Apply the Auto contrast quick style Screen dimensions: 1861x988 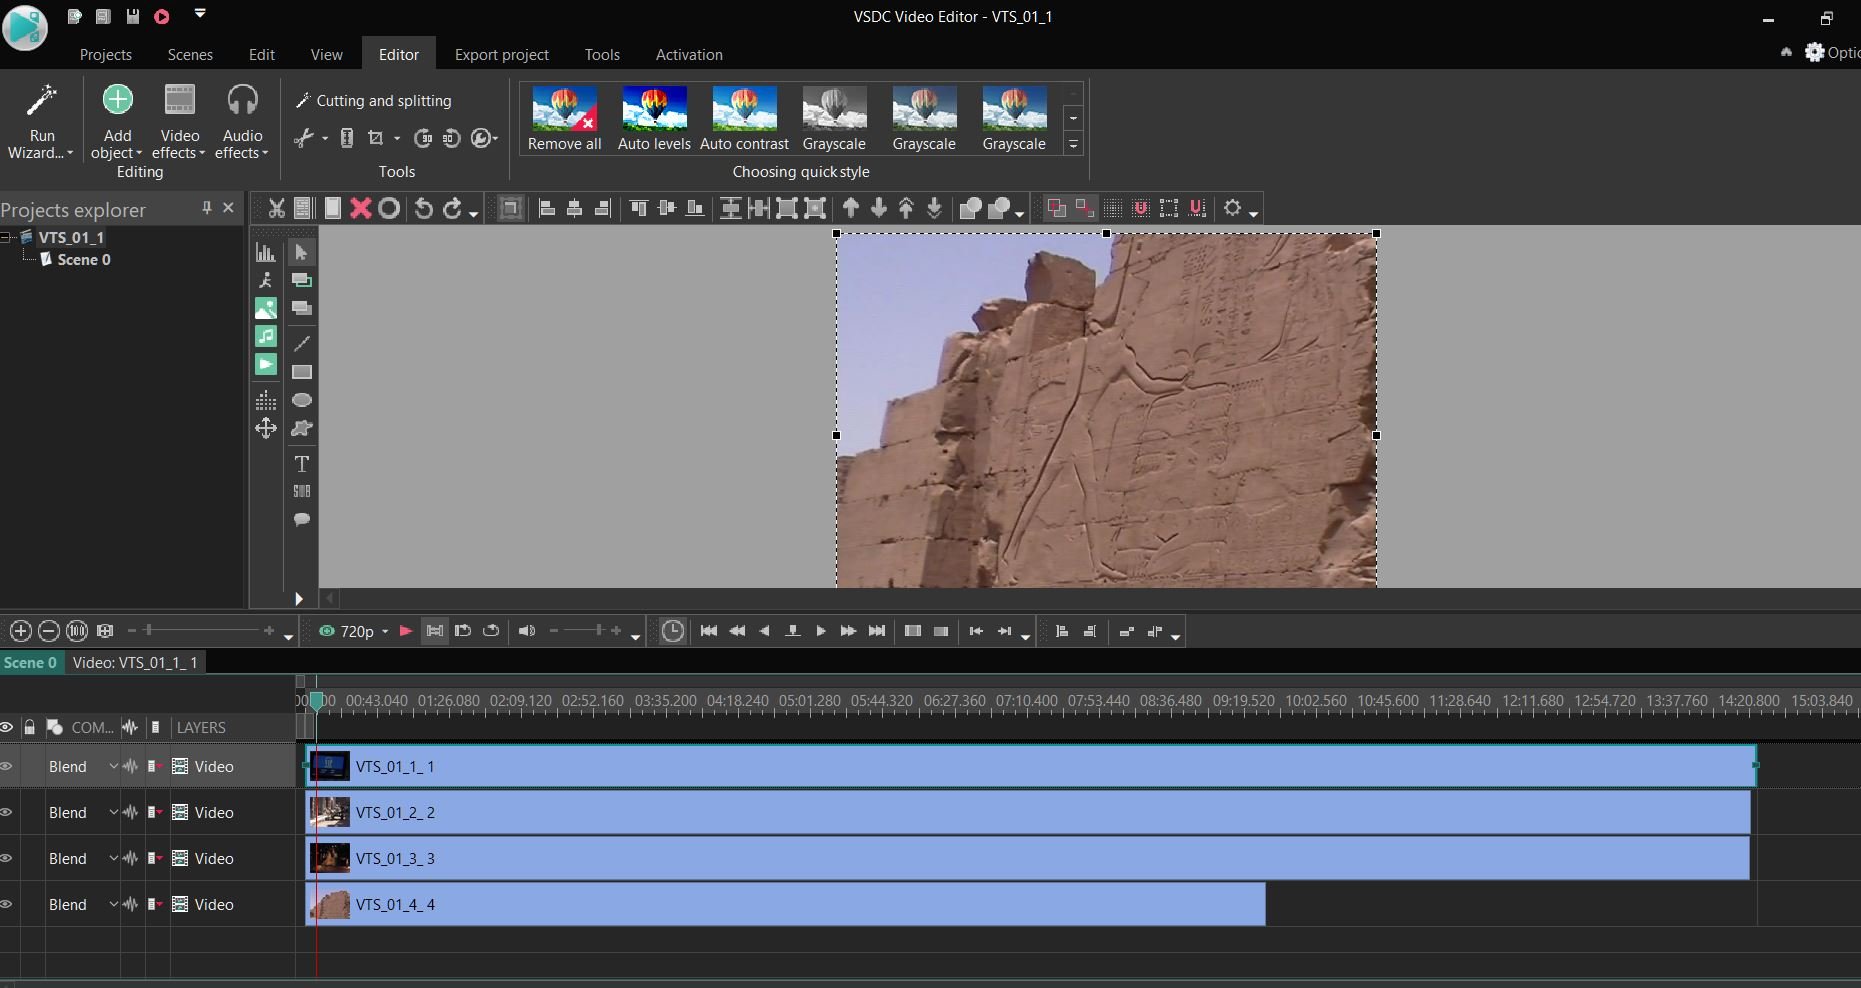[x=744, y=118]
